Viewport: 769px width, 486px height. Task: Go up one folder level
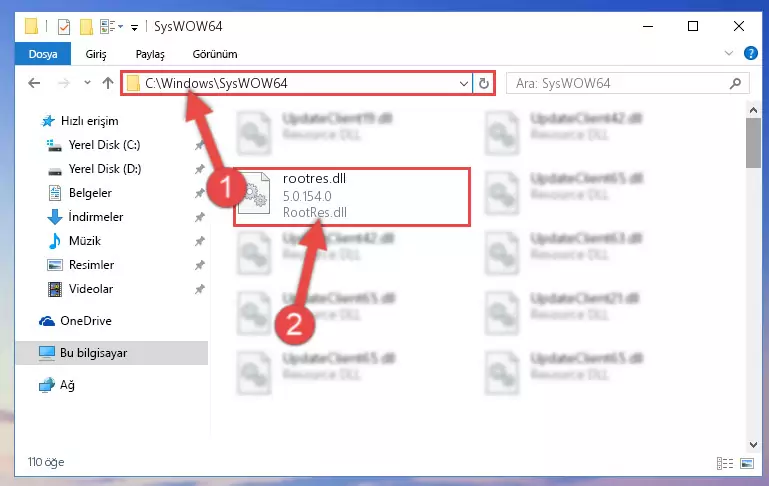[108, 83]
